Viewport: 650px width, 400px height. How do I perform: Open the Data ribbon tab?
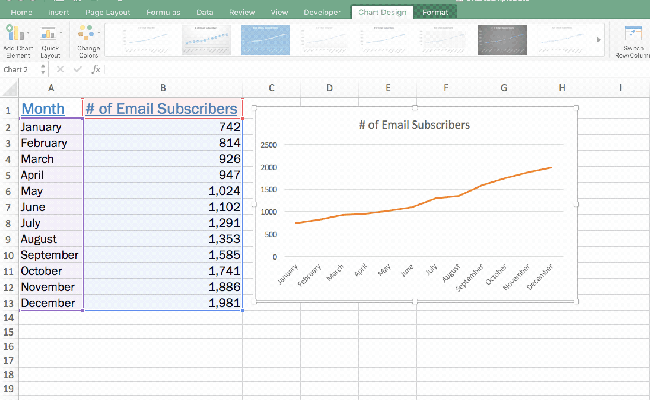pyautogui.click(x=205, y=12)
